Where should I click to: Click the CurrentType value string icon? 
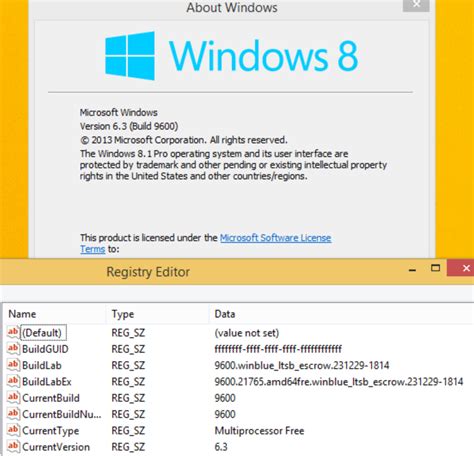pyautogui.click(x=13, y=430)
